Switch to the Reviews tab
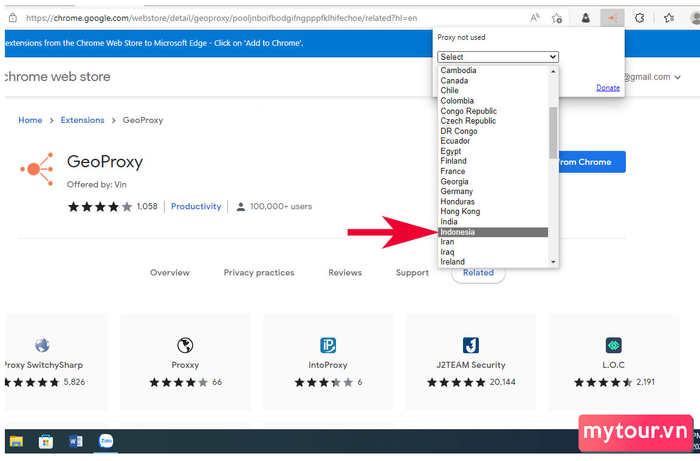 point(345,273)
